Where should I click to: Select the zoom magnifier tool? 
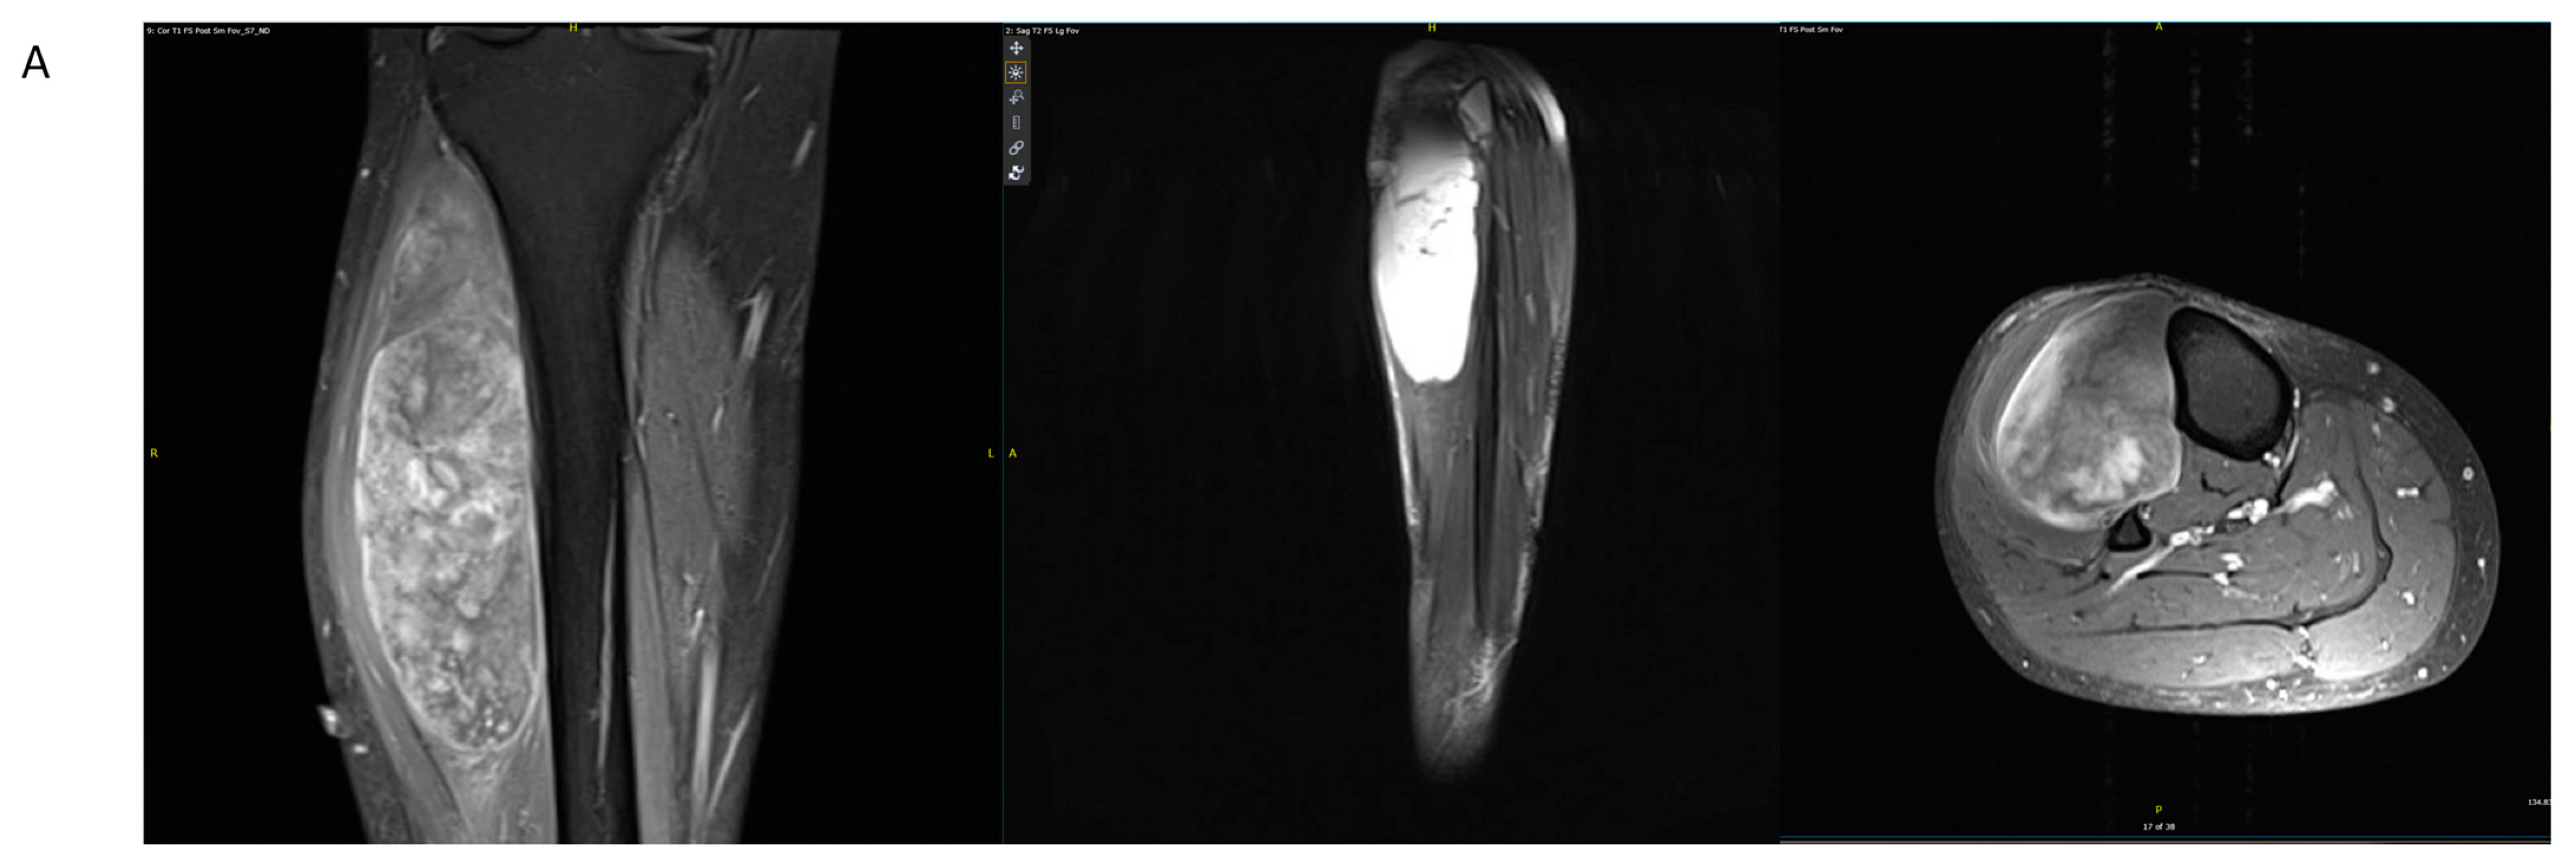[1016, 97]
